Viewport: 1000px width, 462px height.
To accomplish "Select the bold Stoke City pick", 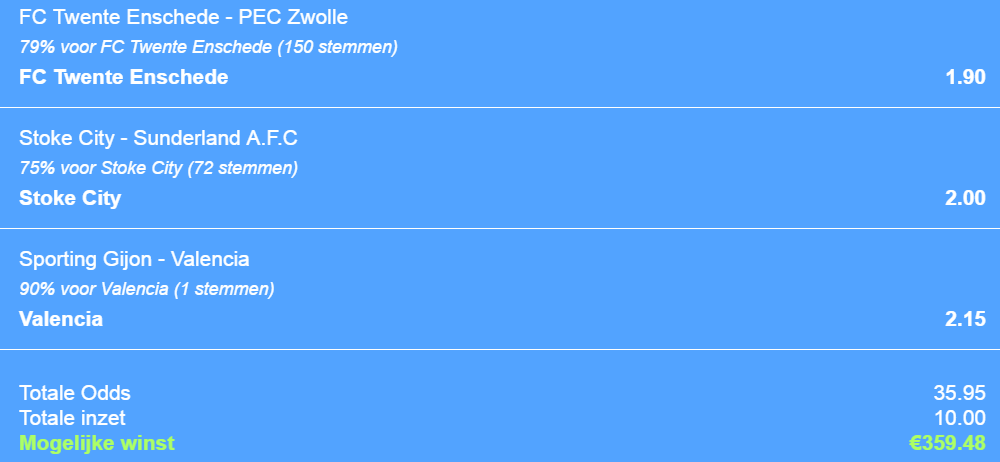I will pos(70,198).
